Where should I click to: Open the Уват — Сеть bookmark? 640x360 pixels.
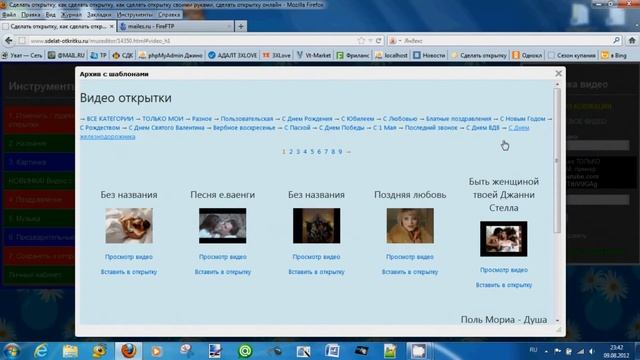click(x=22, y=55)
